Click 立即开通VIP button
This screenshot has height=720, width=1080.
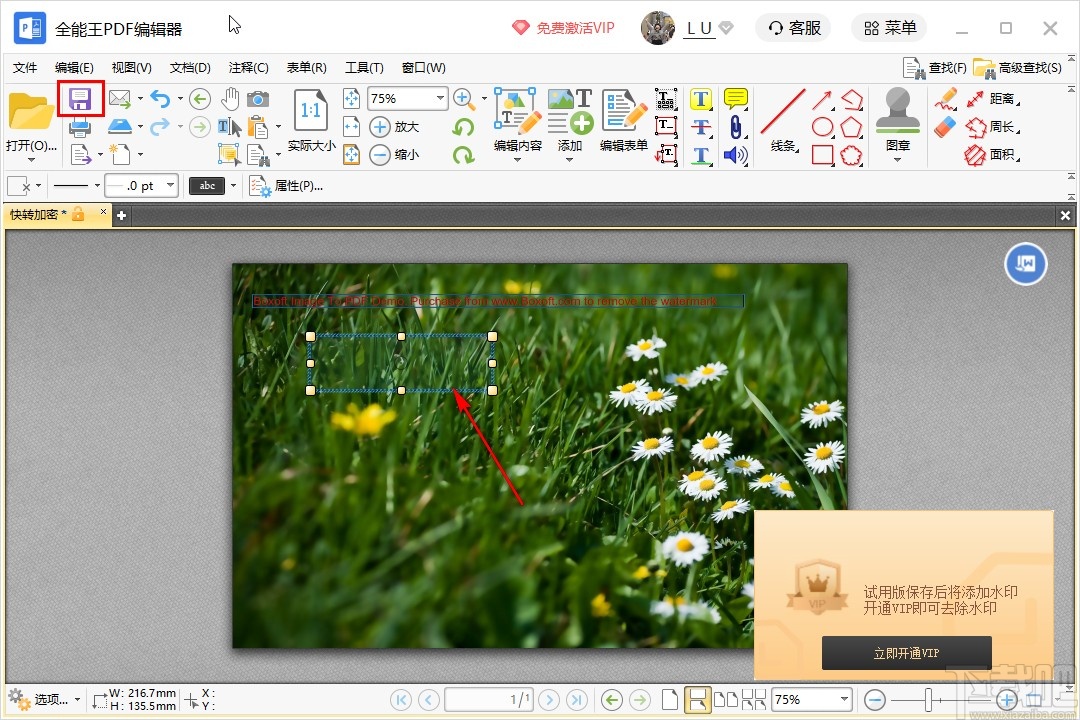coord(906,652)
